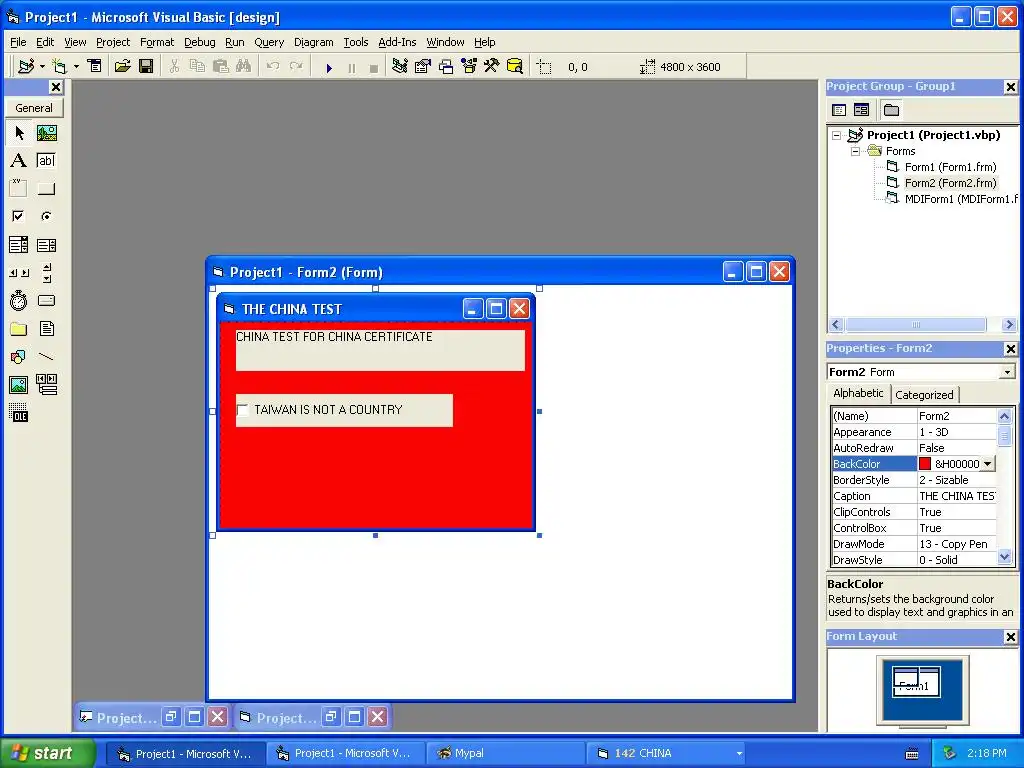Open Properties Window from toolbar

[x=423, y=67]
